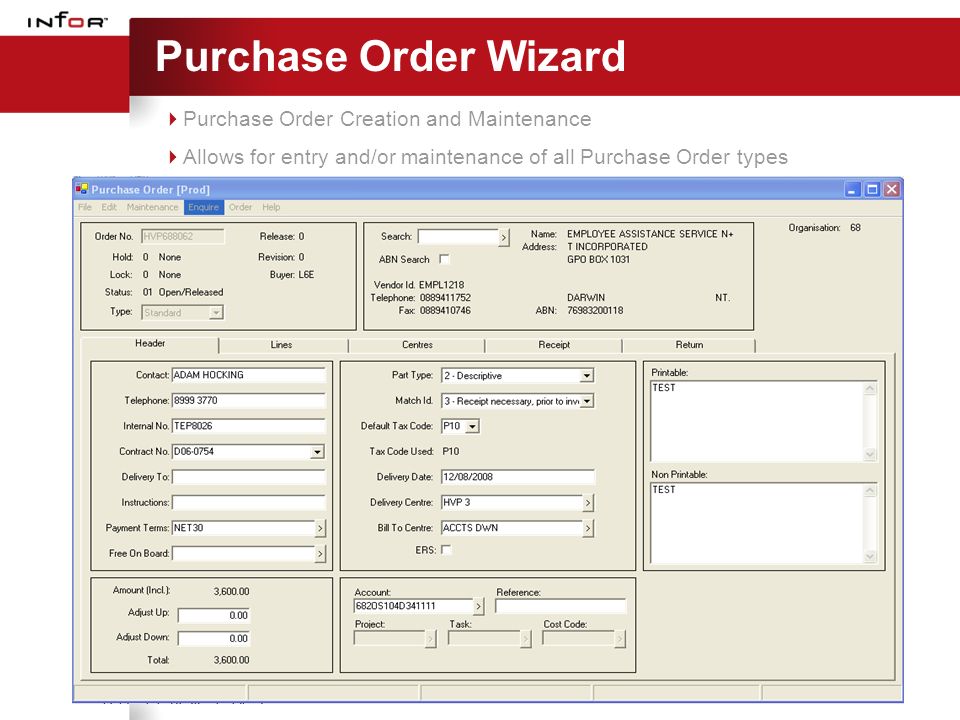Open the Maintenance menu
Image resolution: width=960 pixels, height=720 pixels.
click(x=152, y=207)
